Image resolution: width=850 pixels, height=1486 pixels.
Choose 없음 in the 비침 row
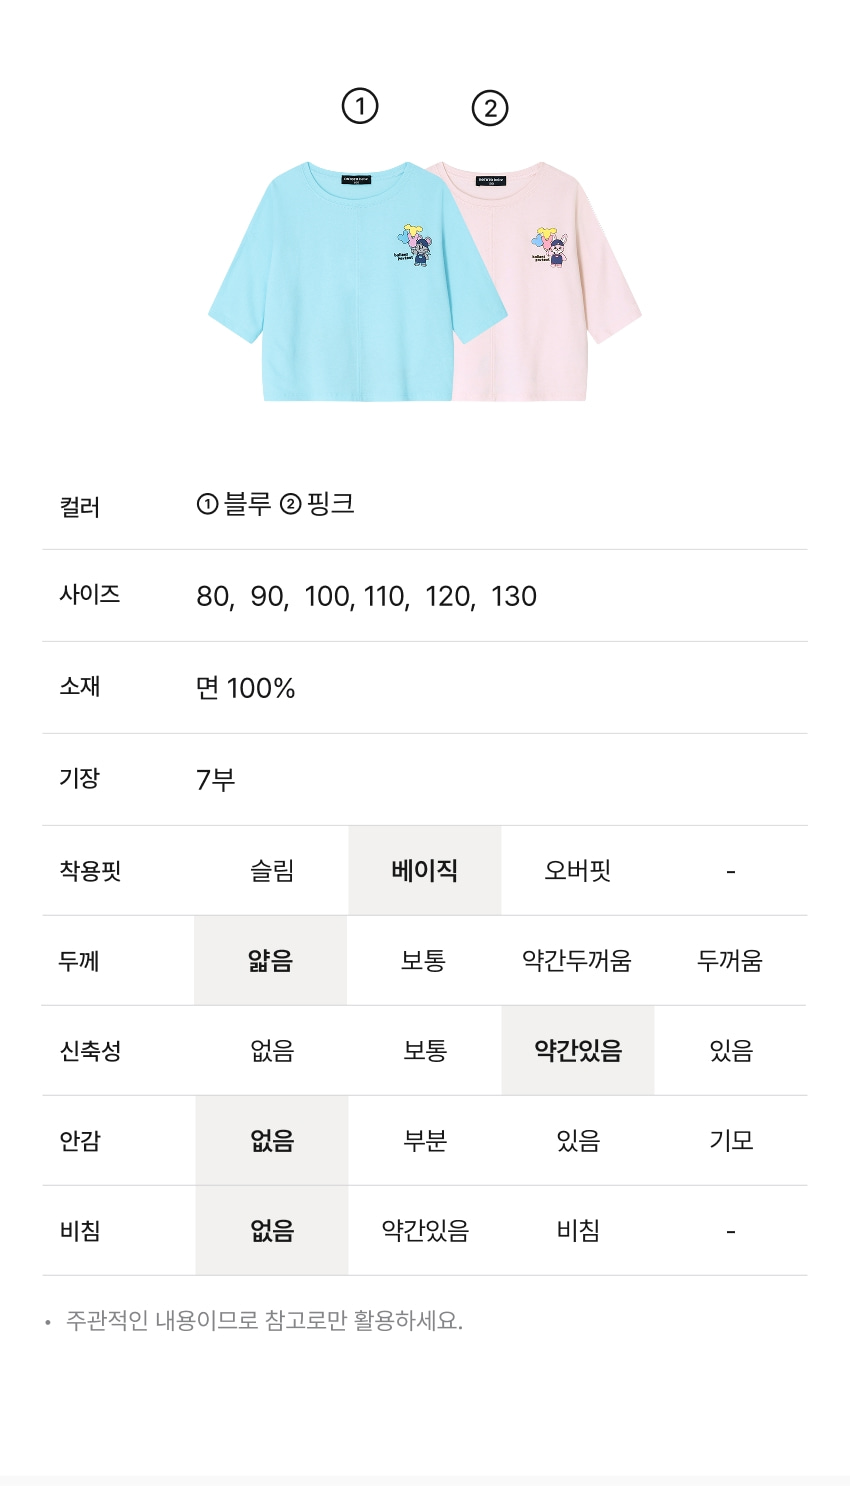(x=272, y=1231)
